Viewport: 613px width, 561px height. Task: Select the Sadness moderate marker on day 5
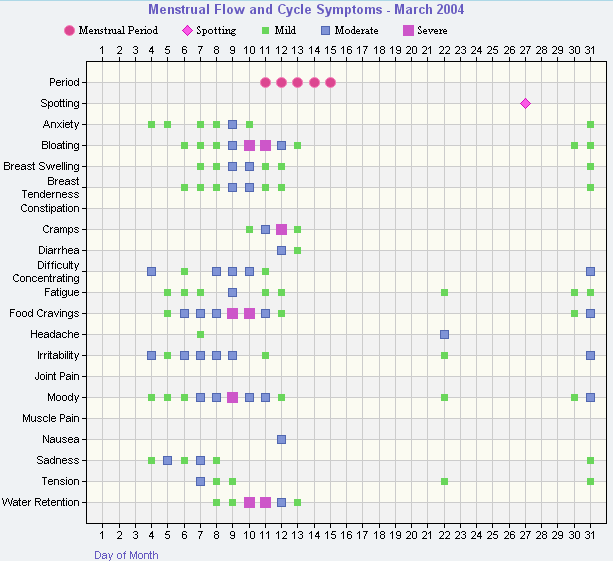click(168, 460)
